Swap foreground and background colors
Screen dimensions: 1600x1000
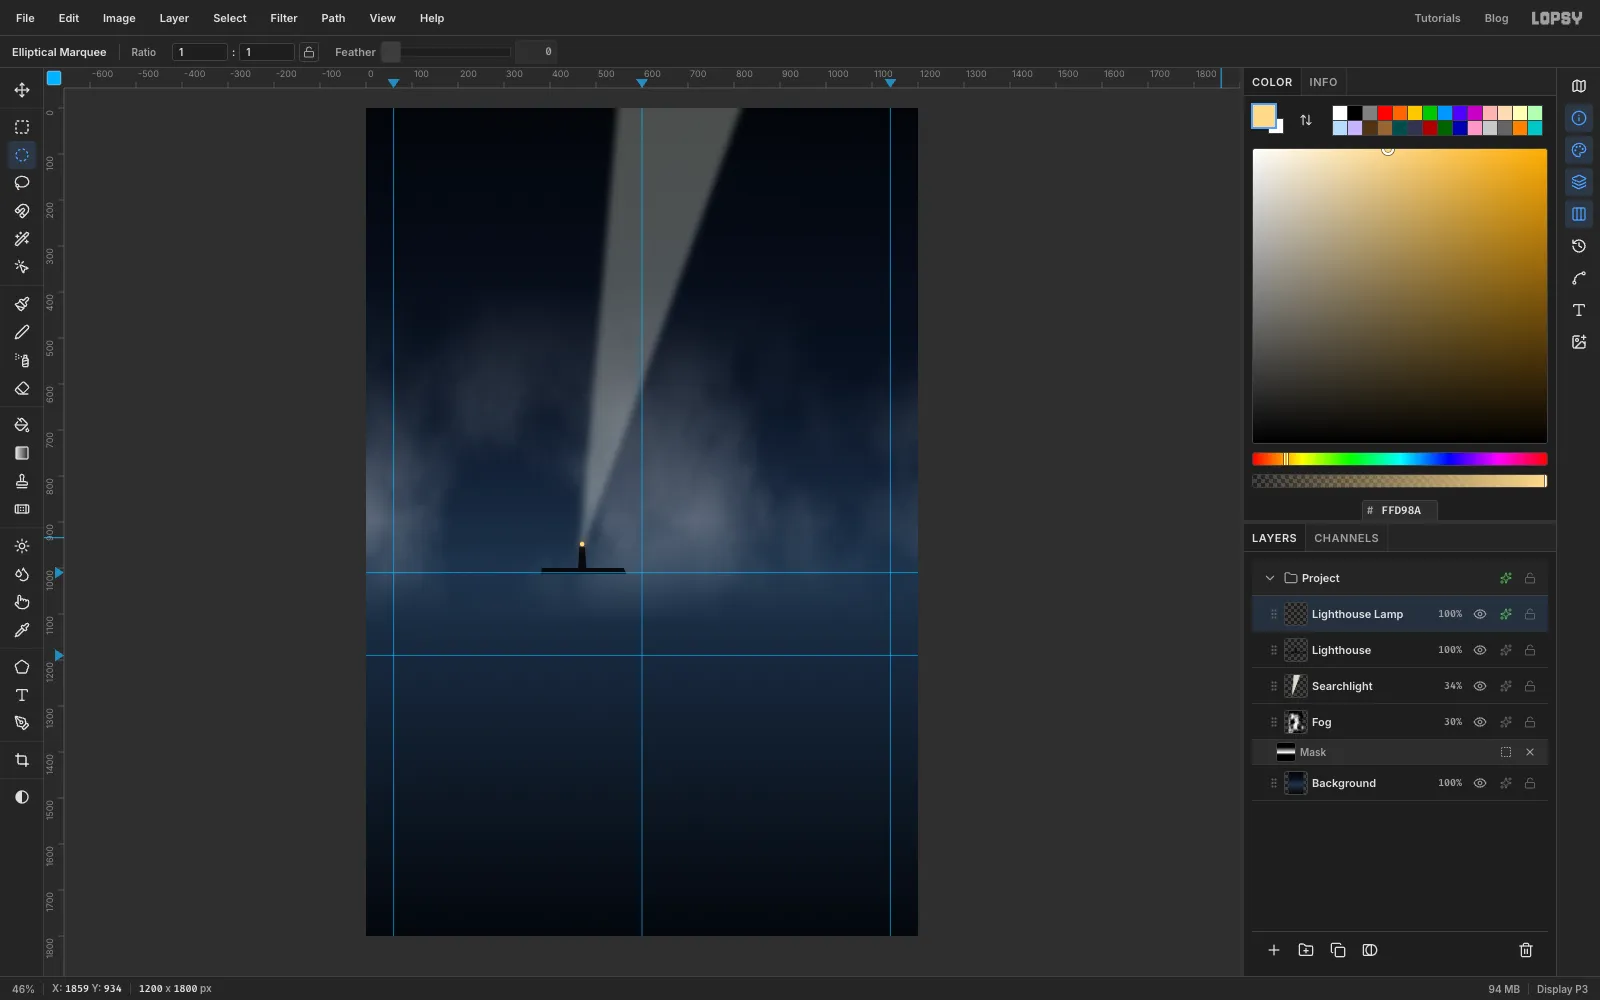pyautogui.click(x=1306, y=120)
